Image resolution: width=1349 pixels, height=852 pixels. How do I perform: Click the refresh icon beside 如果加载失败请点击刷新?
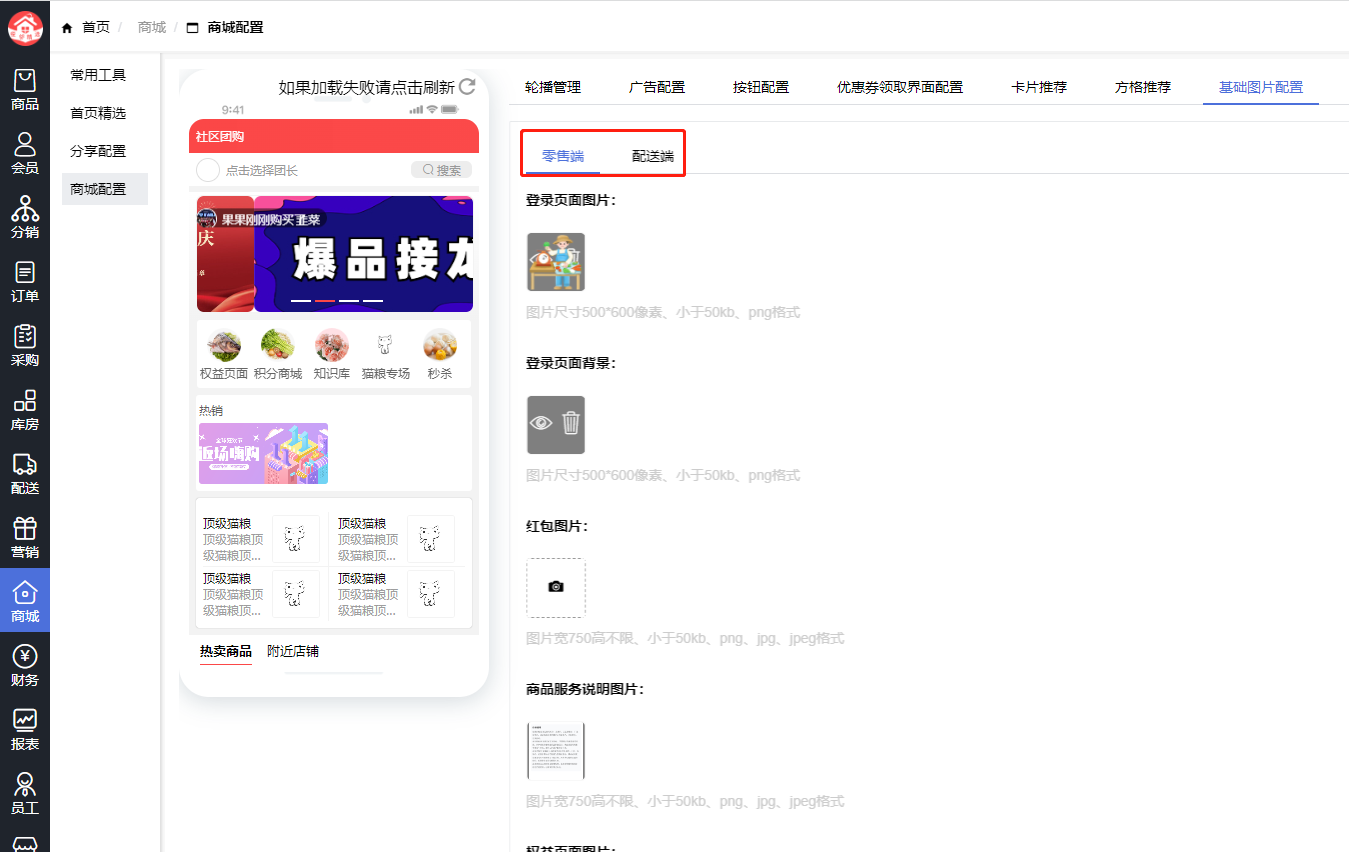pyautogui.click(x=467, y=87)
